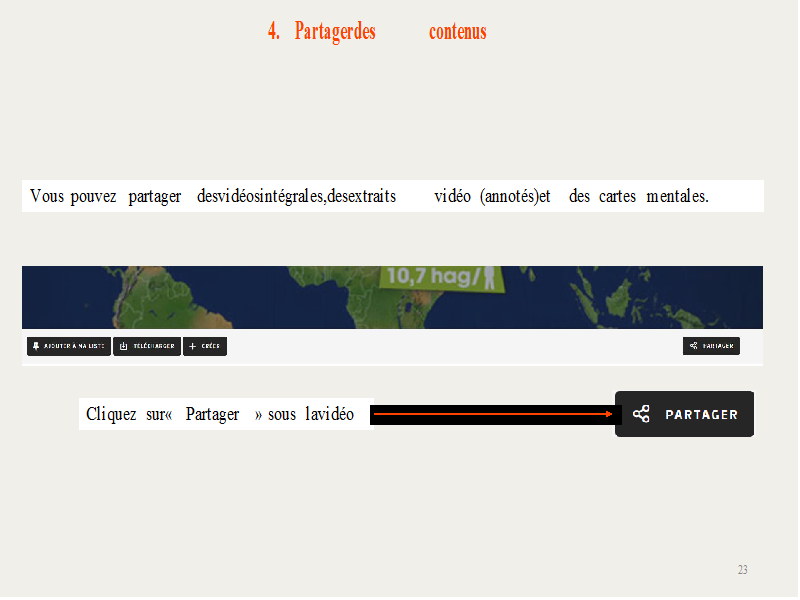This screenshot has width=800, height=600.
Task: Click the small share icon under the video
Action: 694,346
